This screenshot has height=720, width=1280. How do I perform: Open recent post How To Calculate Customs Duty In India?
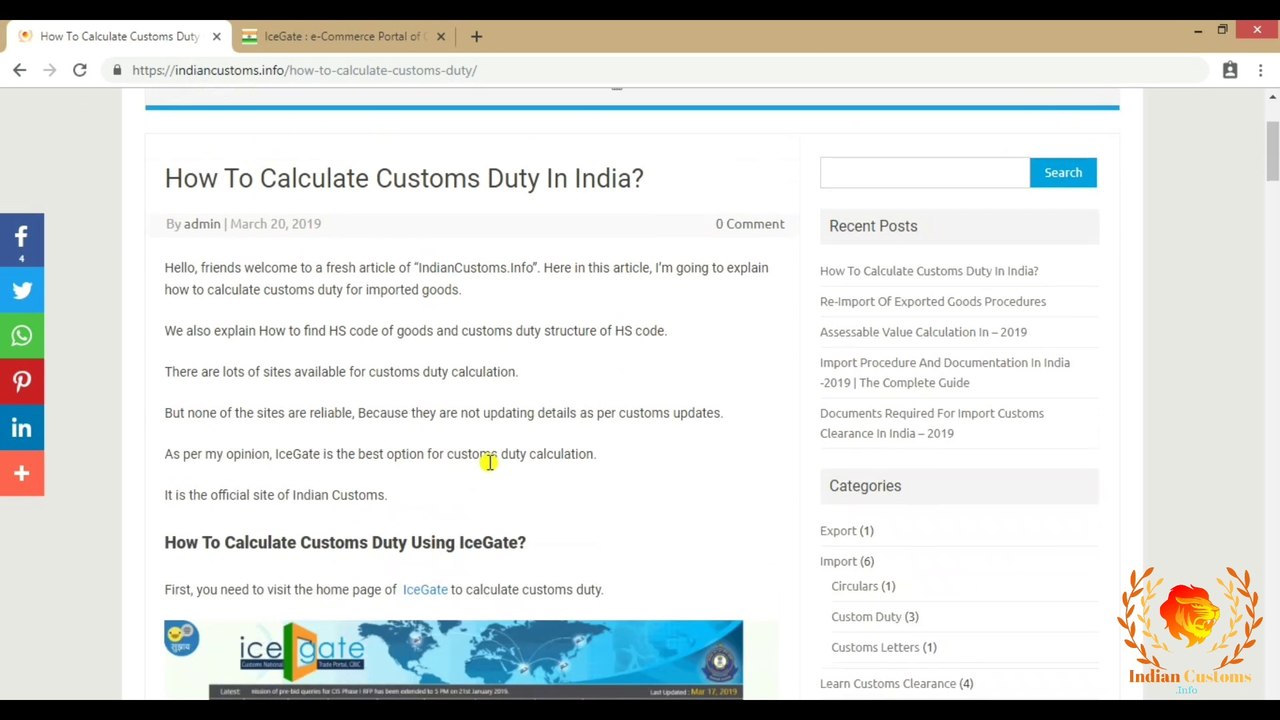[929, 271]
